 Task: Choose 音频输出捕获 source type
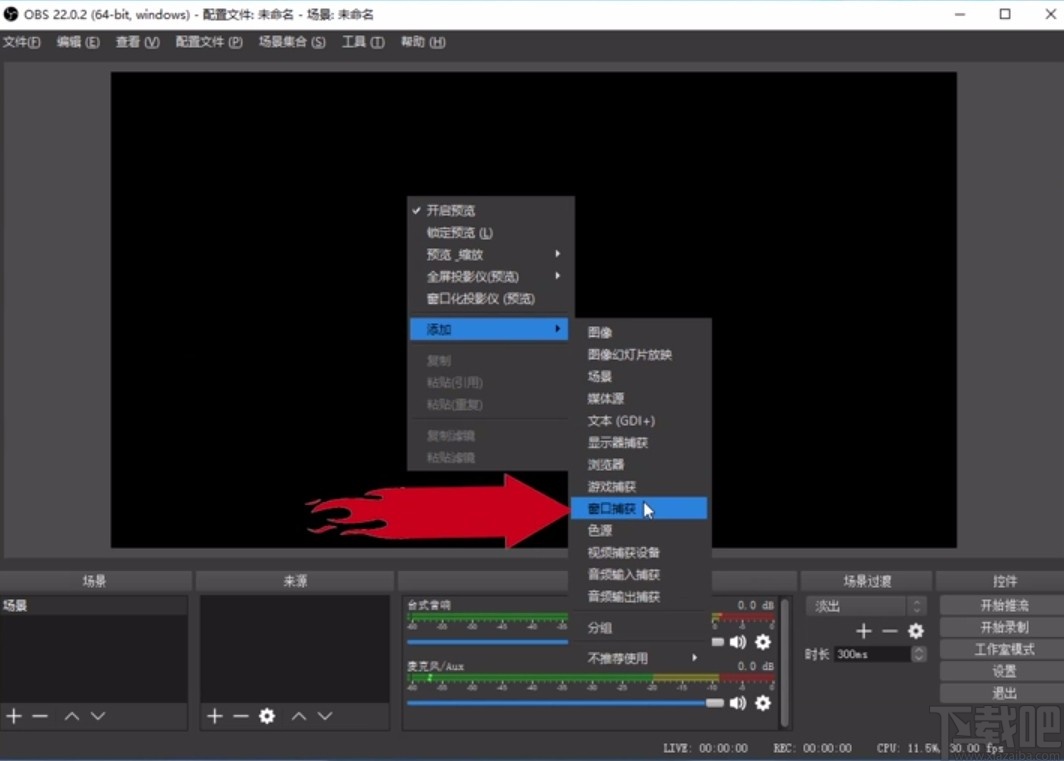click(x=641, y=597)
